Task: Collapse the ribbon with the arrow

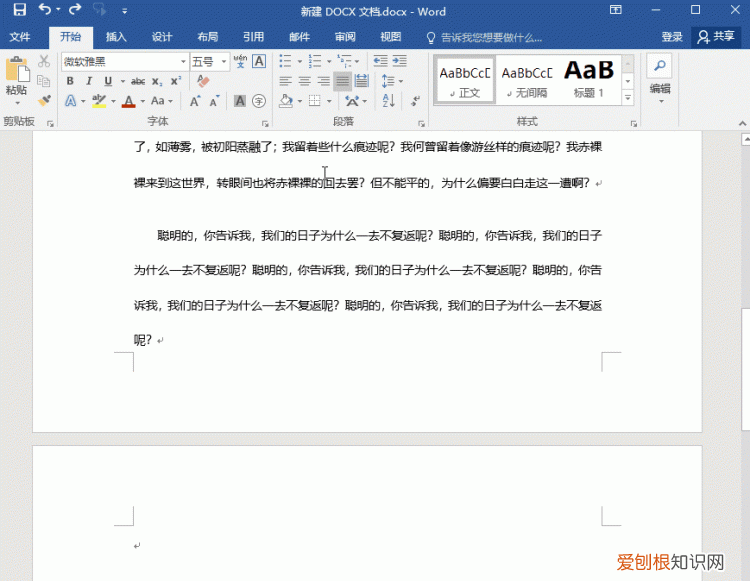Action: click(x=742, y=123)
